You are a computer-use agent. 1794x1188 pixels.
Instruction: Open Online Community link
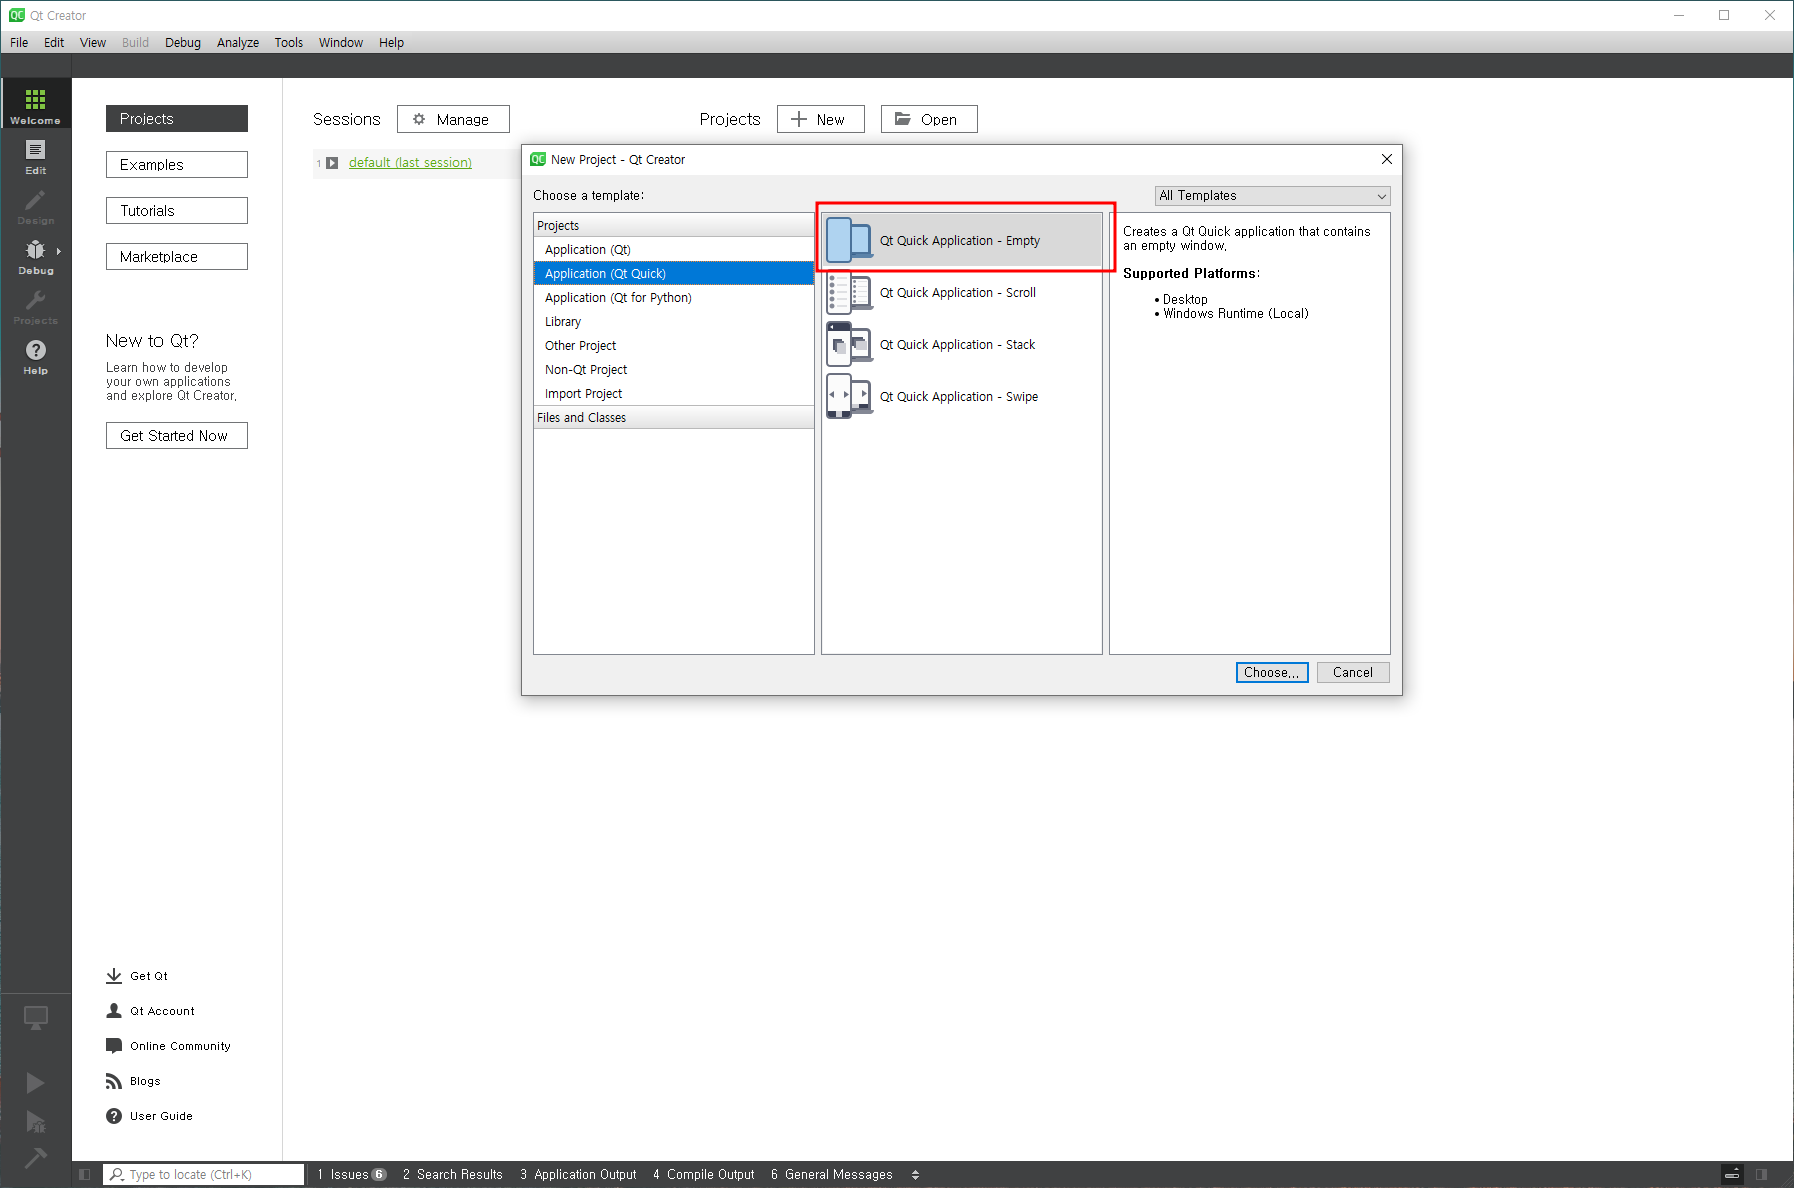[168, 1046]
